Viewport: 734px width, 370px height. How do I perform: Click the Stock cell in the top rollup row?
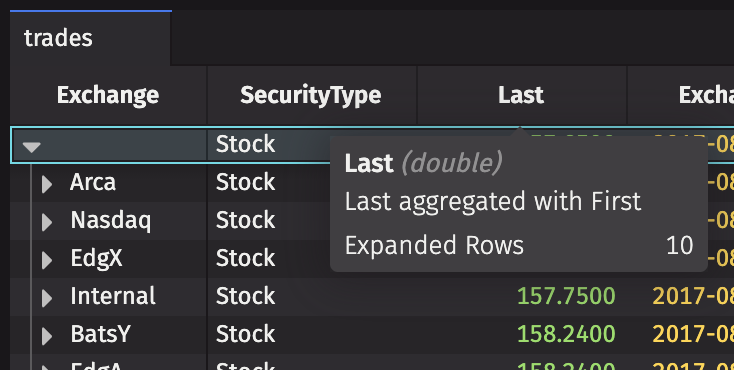246,144
